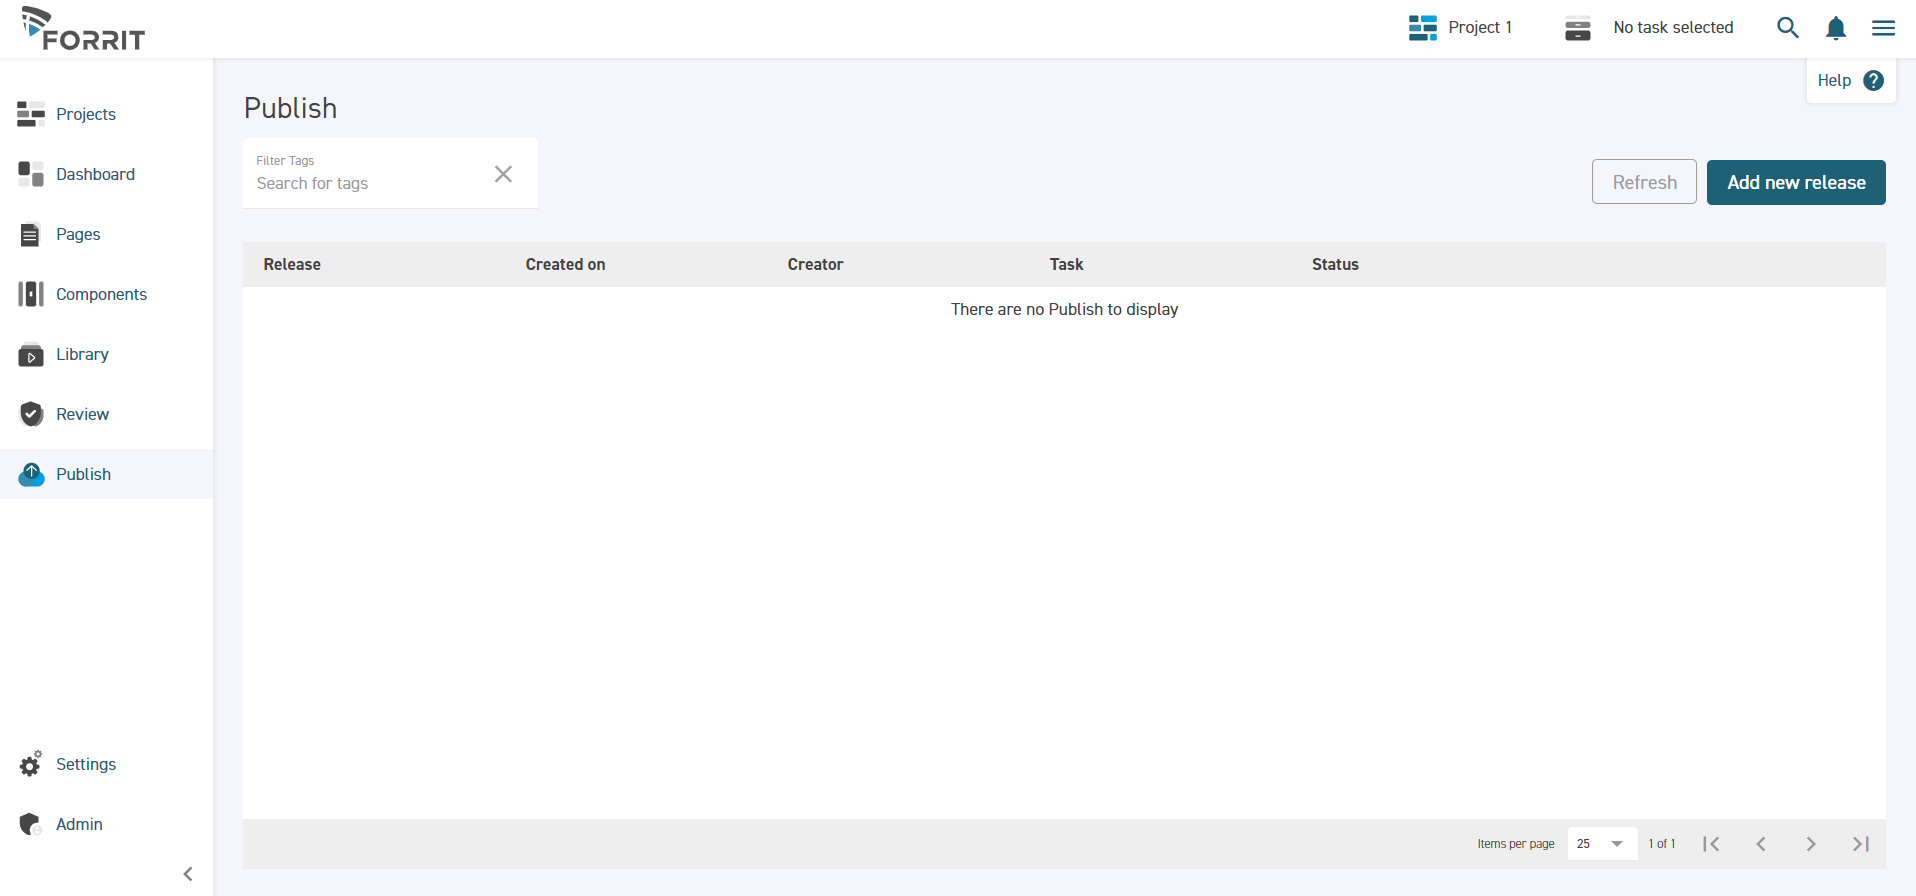The image size is (1916, 896).
Task: Open the Library menu item
Action: 107,354
